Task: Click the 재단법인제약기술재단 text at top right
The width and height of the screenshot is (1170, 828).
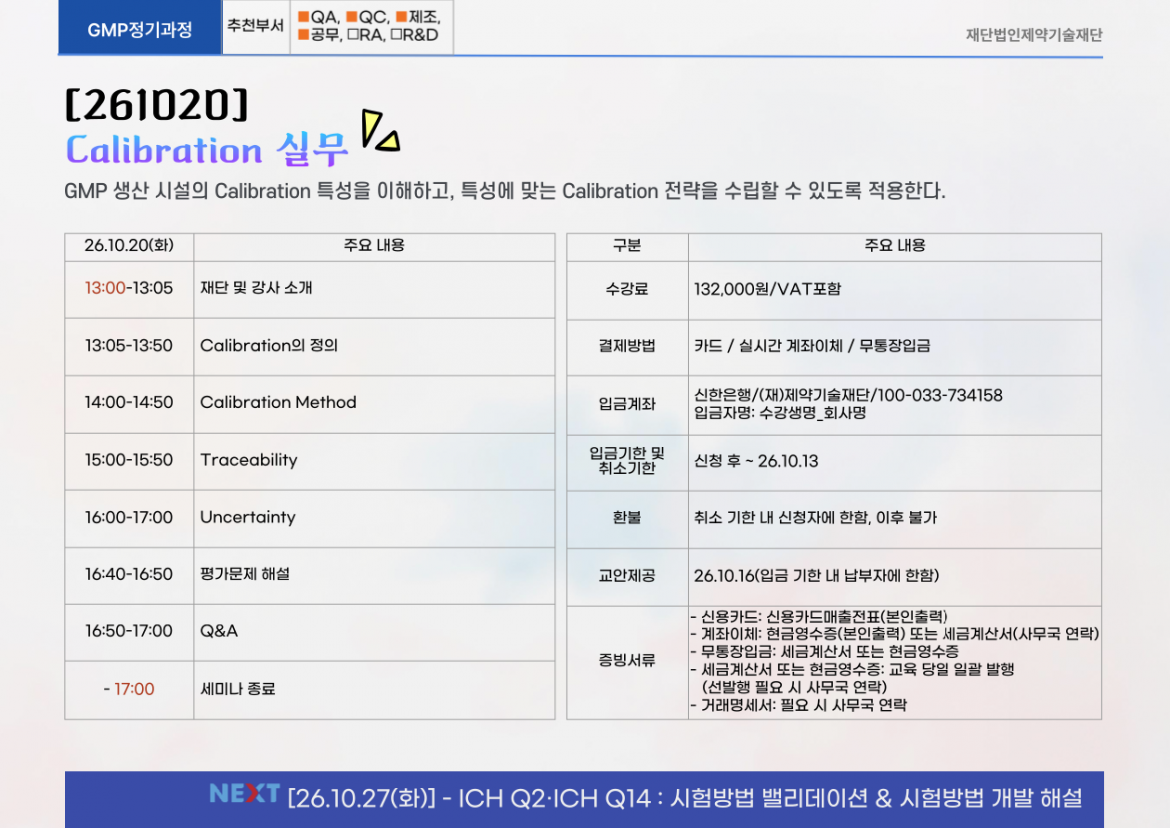Action: 1033,35
